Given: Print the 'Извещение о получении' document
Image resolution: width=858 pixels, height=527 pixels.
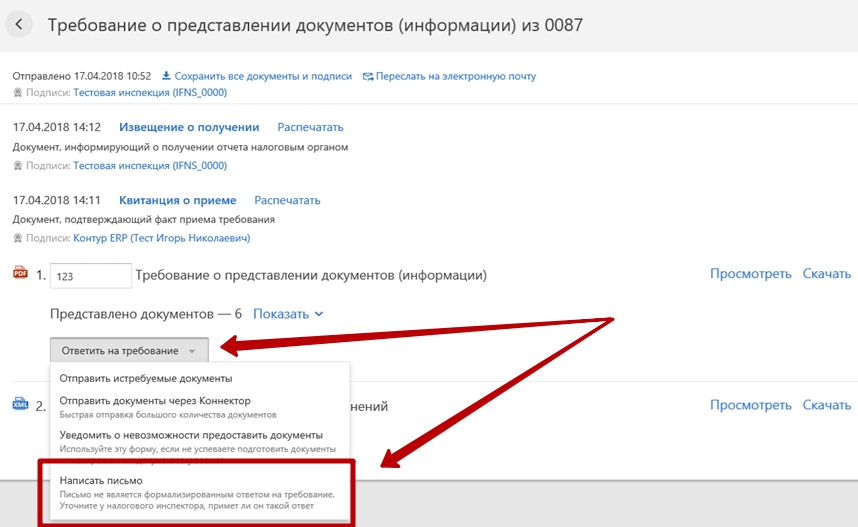Looking at the screenshot, I should (310, 127).
